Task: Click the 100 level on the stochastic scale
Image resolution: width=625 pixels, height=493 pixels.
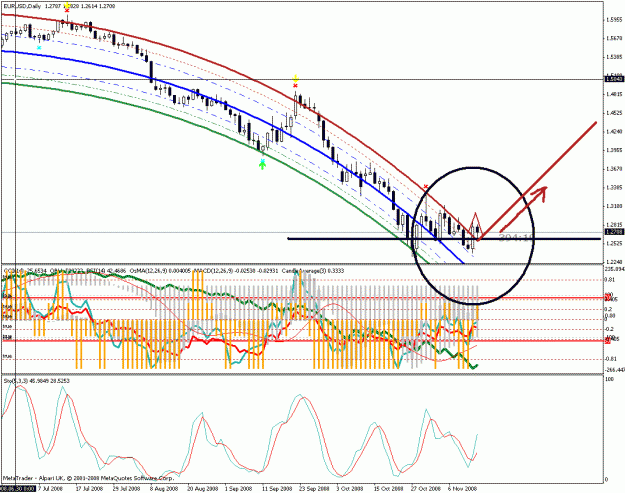Action: (x=609, y=379)
